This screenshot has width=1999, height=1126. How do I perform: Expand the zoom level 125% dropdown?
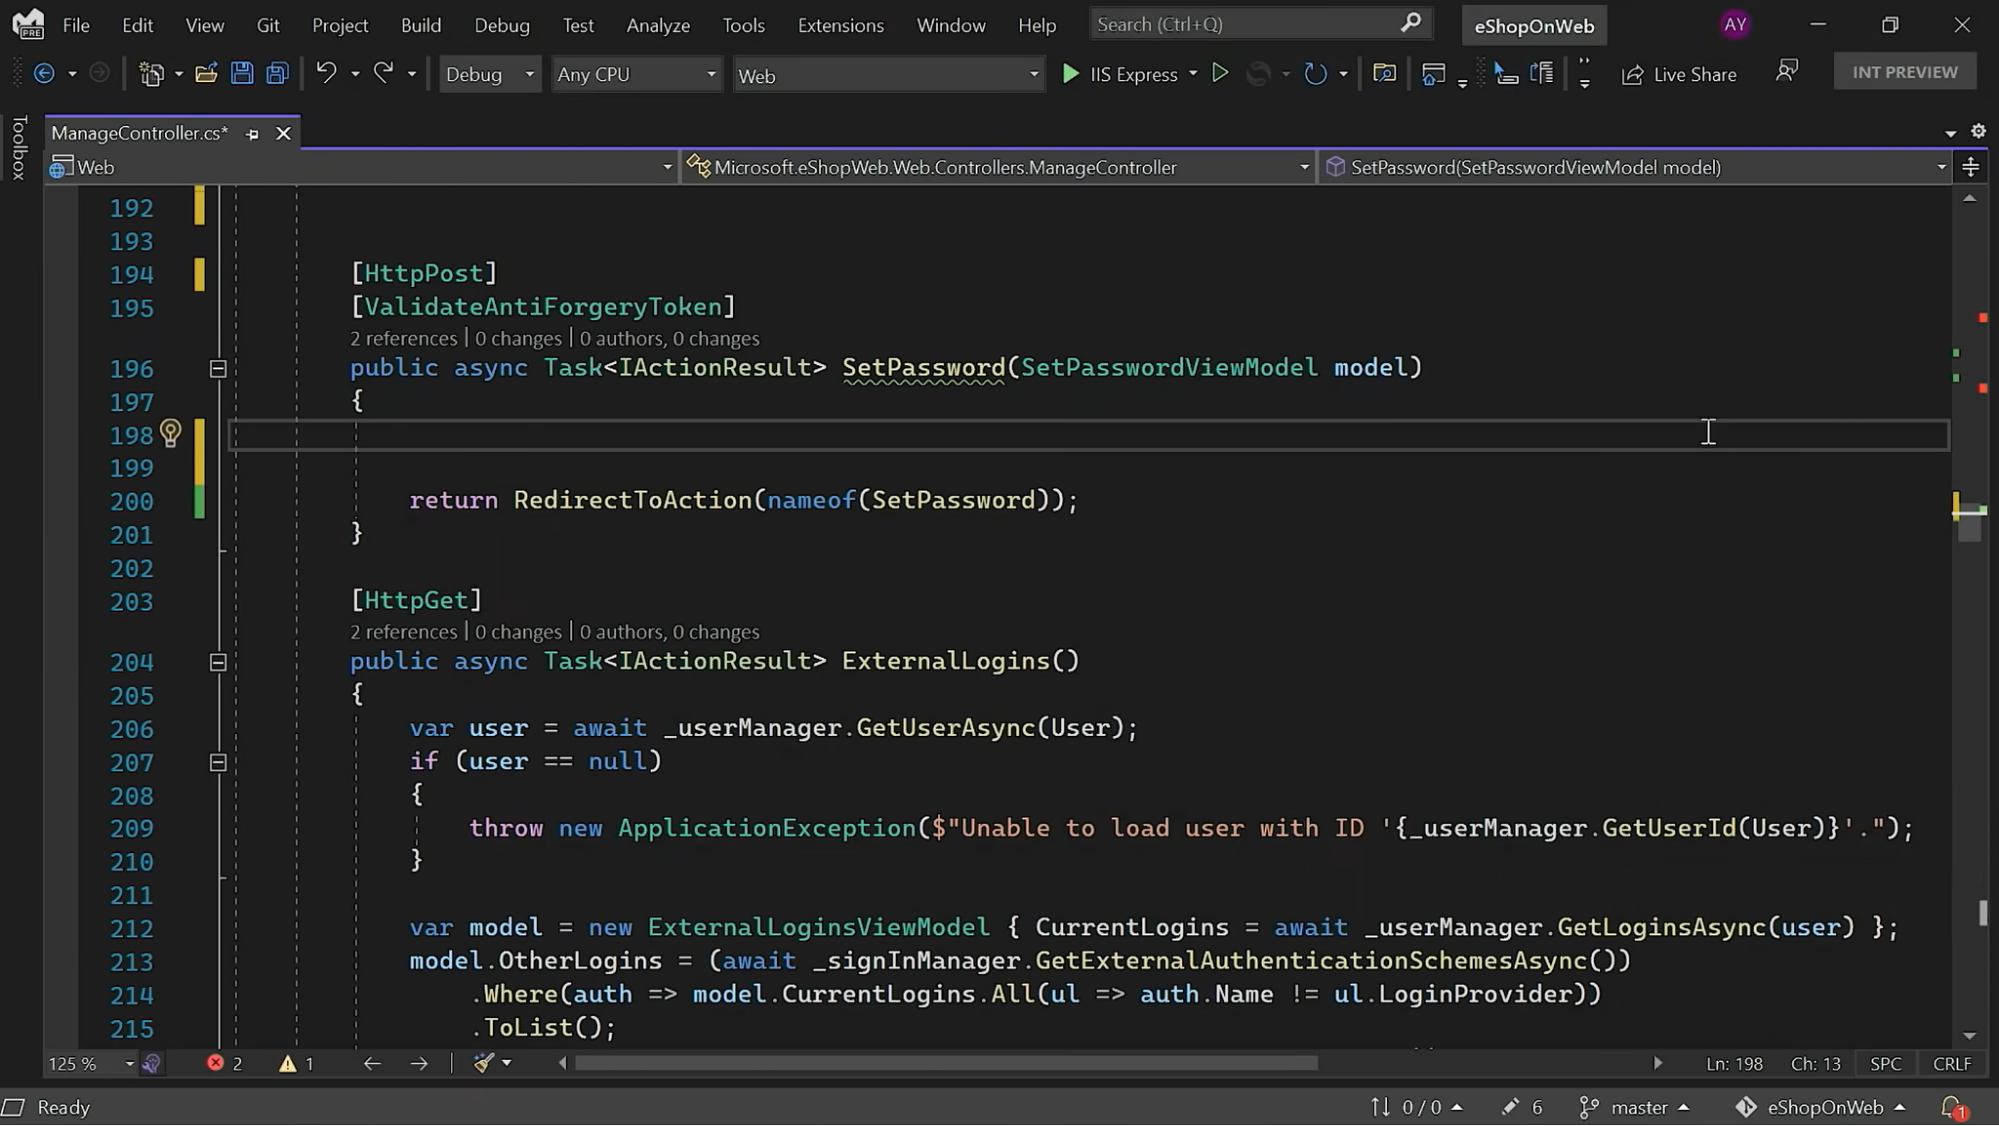click(x=129, y=1063)
